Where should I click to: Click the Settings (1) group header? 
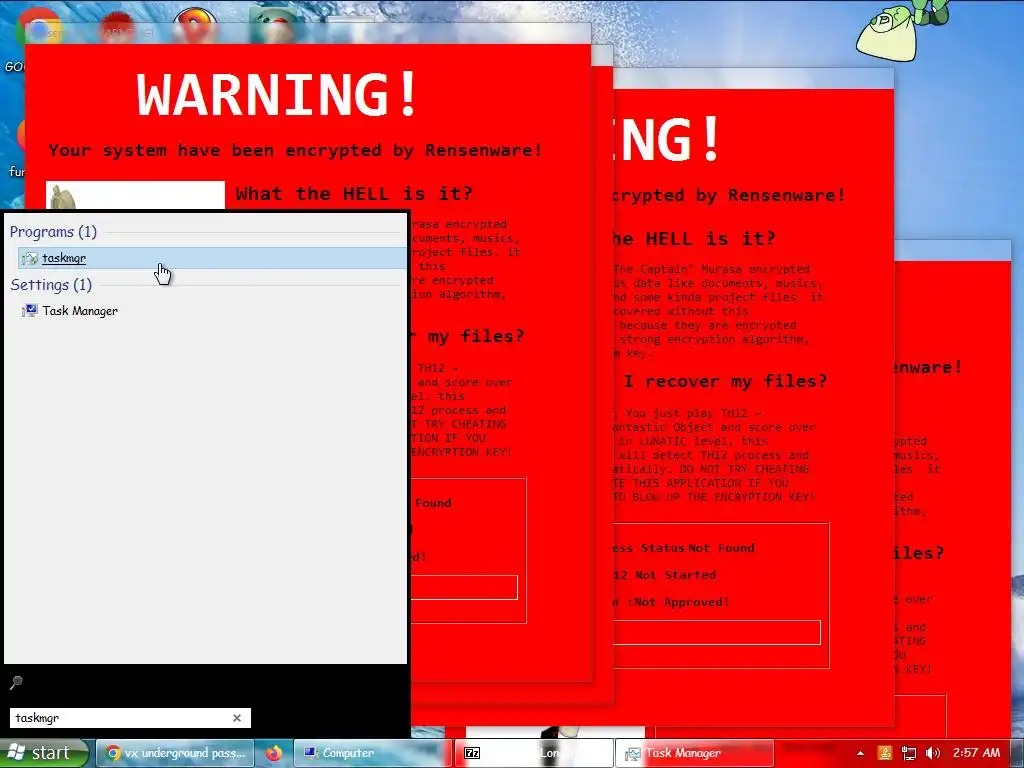tap(51, 285)
